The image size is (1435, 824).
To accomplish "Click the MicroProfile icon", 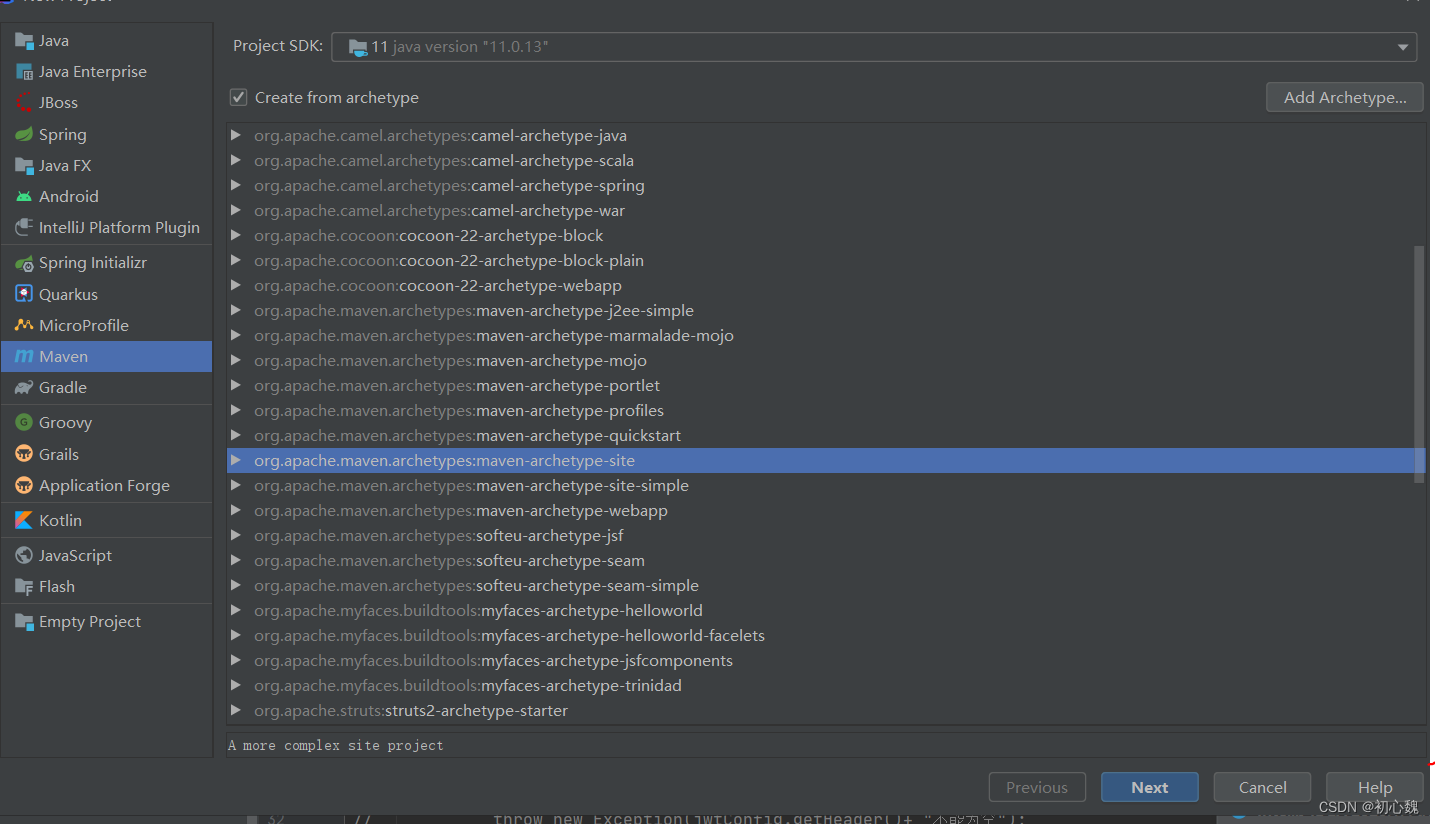I will pyautogui.click(x=24, y=326).
